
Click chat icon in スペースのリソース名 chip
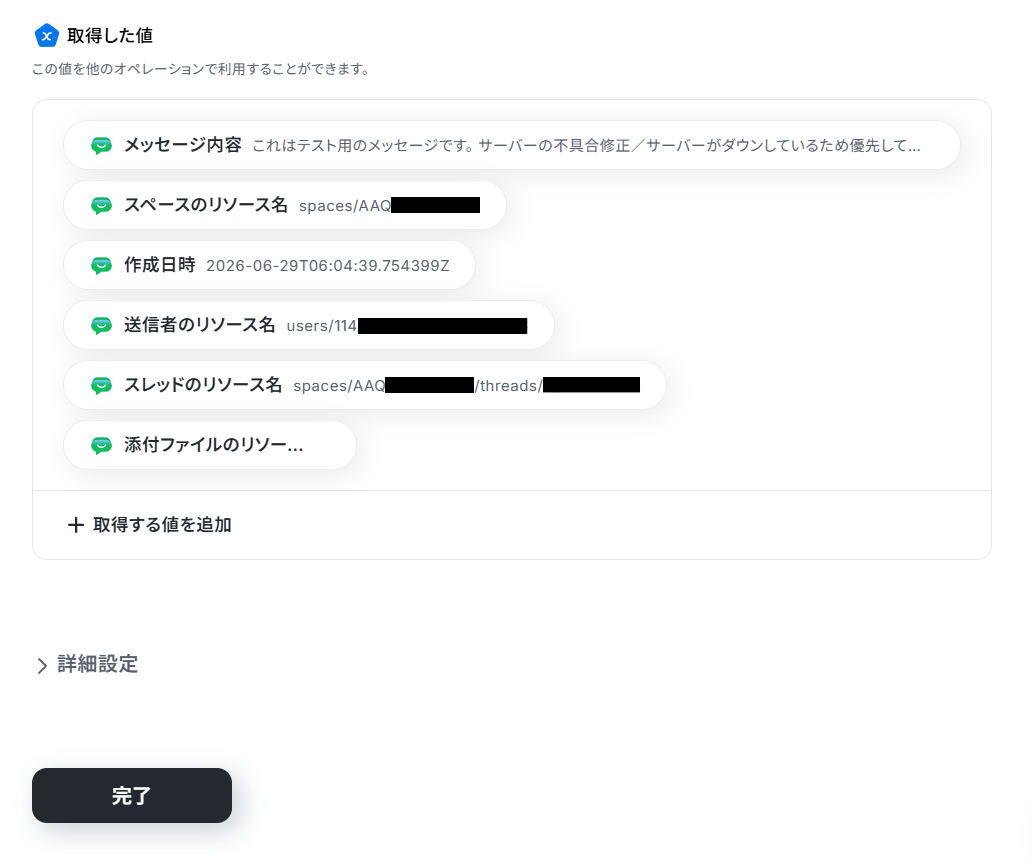(x=101, y=205)
